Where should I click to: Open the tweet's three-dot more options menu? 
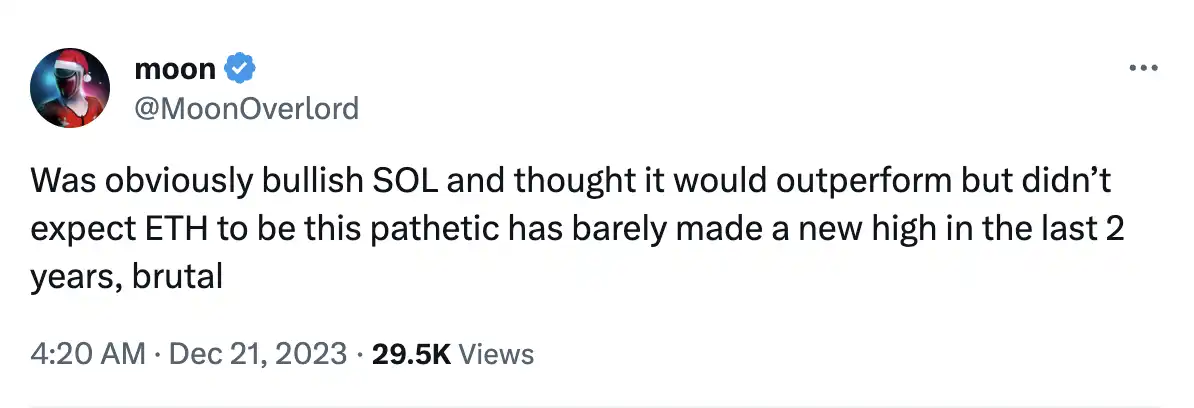point(1142,69)
